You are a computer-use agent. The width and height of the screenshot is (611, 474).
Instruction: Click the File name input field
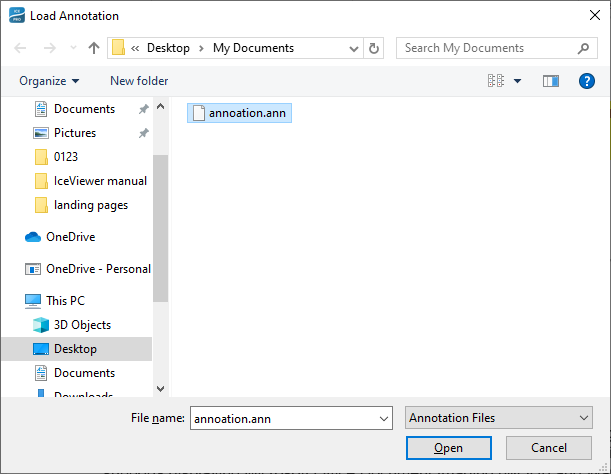284,418
